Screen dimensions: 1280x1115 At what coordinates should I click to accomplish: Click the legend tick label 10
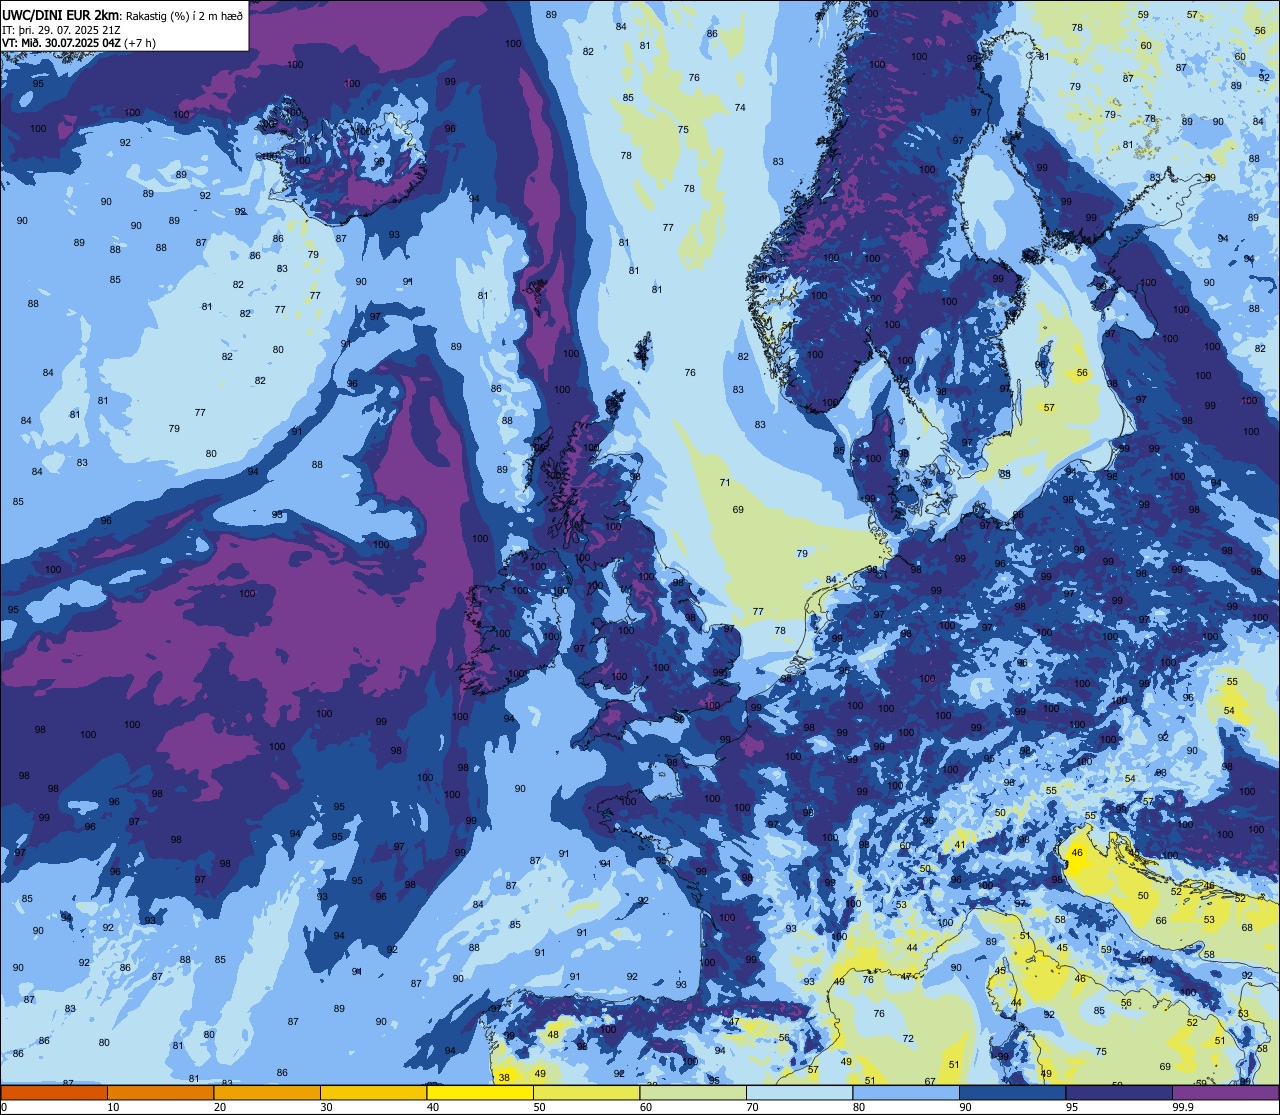pyautogui.click(x=113, y=1107)
